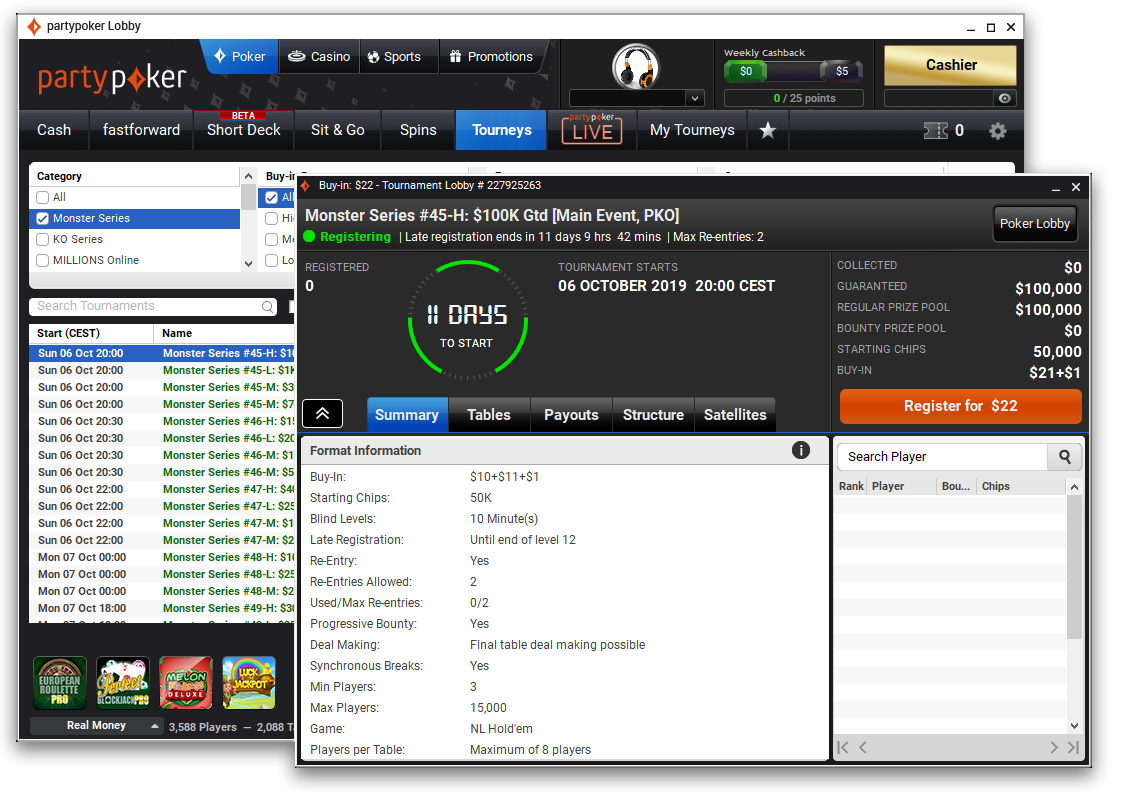Image resolution: width=1123 pixels, height=799 pixels.
Task: Uncheck Monster Series category checkbox
Action: pos(42,218)
